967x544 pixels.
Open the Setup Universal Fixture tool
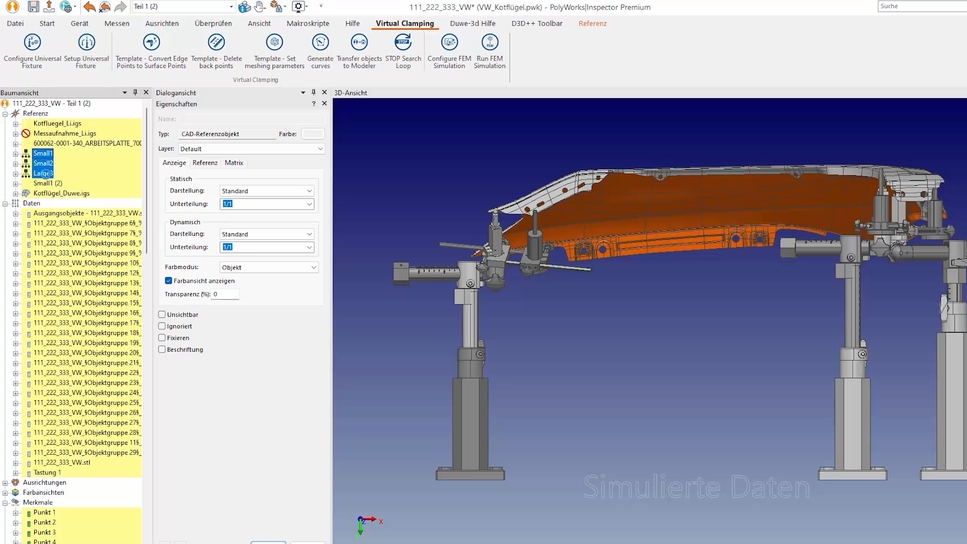click(86, 43)
